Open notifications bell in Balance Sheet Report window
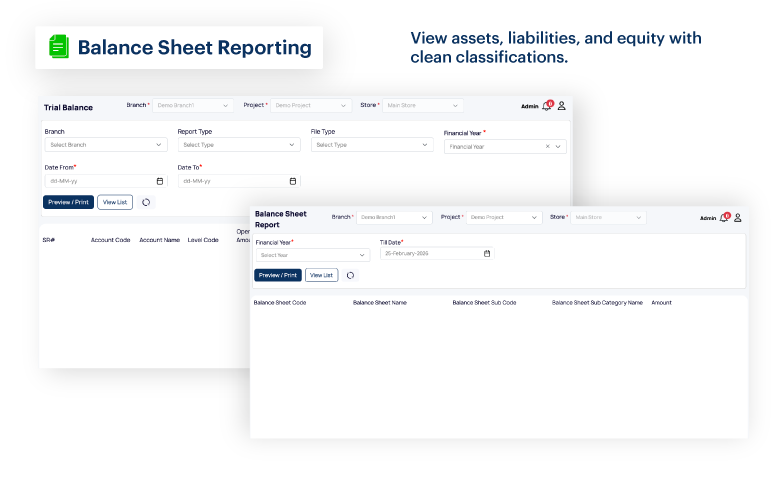 [x=724, y=217]
